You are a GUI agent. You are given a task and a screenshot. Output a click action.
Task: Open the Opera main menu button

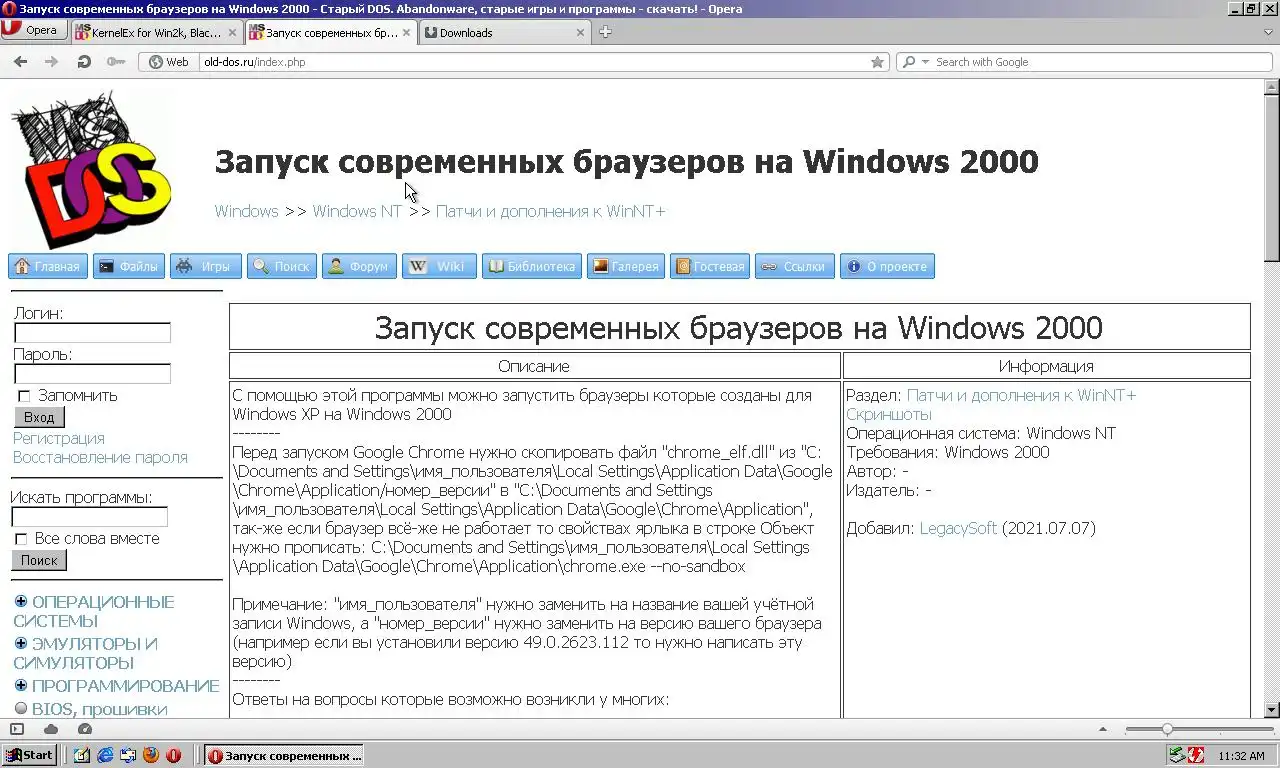pyautogui.click(x=34, y=30)
